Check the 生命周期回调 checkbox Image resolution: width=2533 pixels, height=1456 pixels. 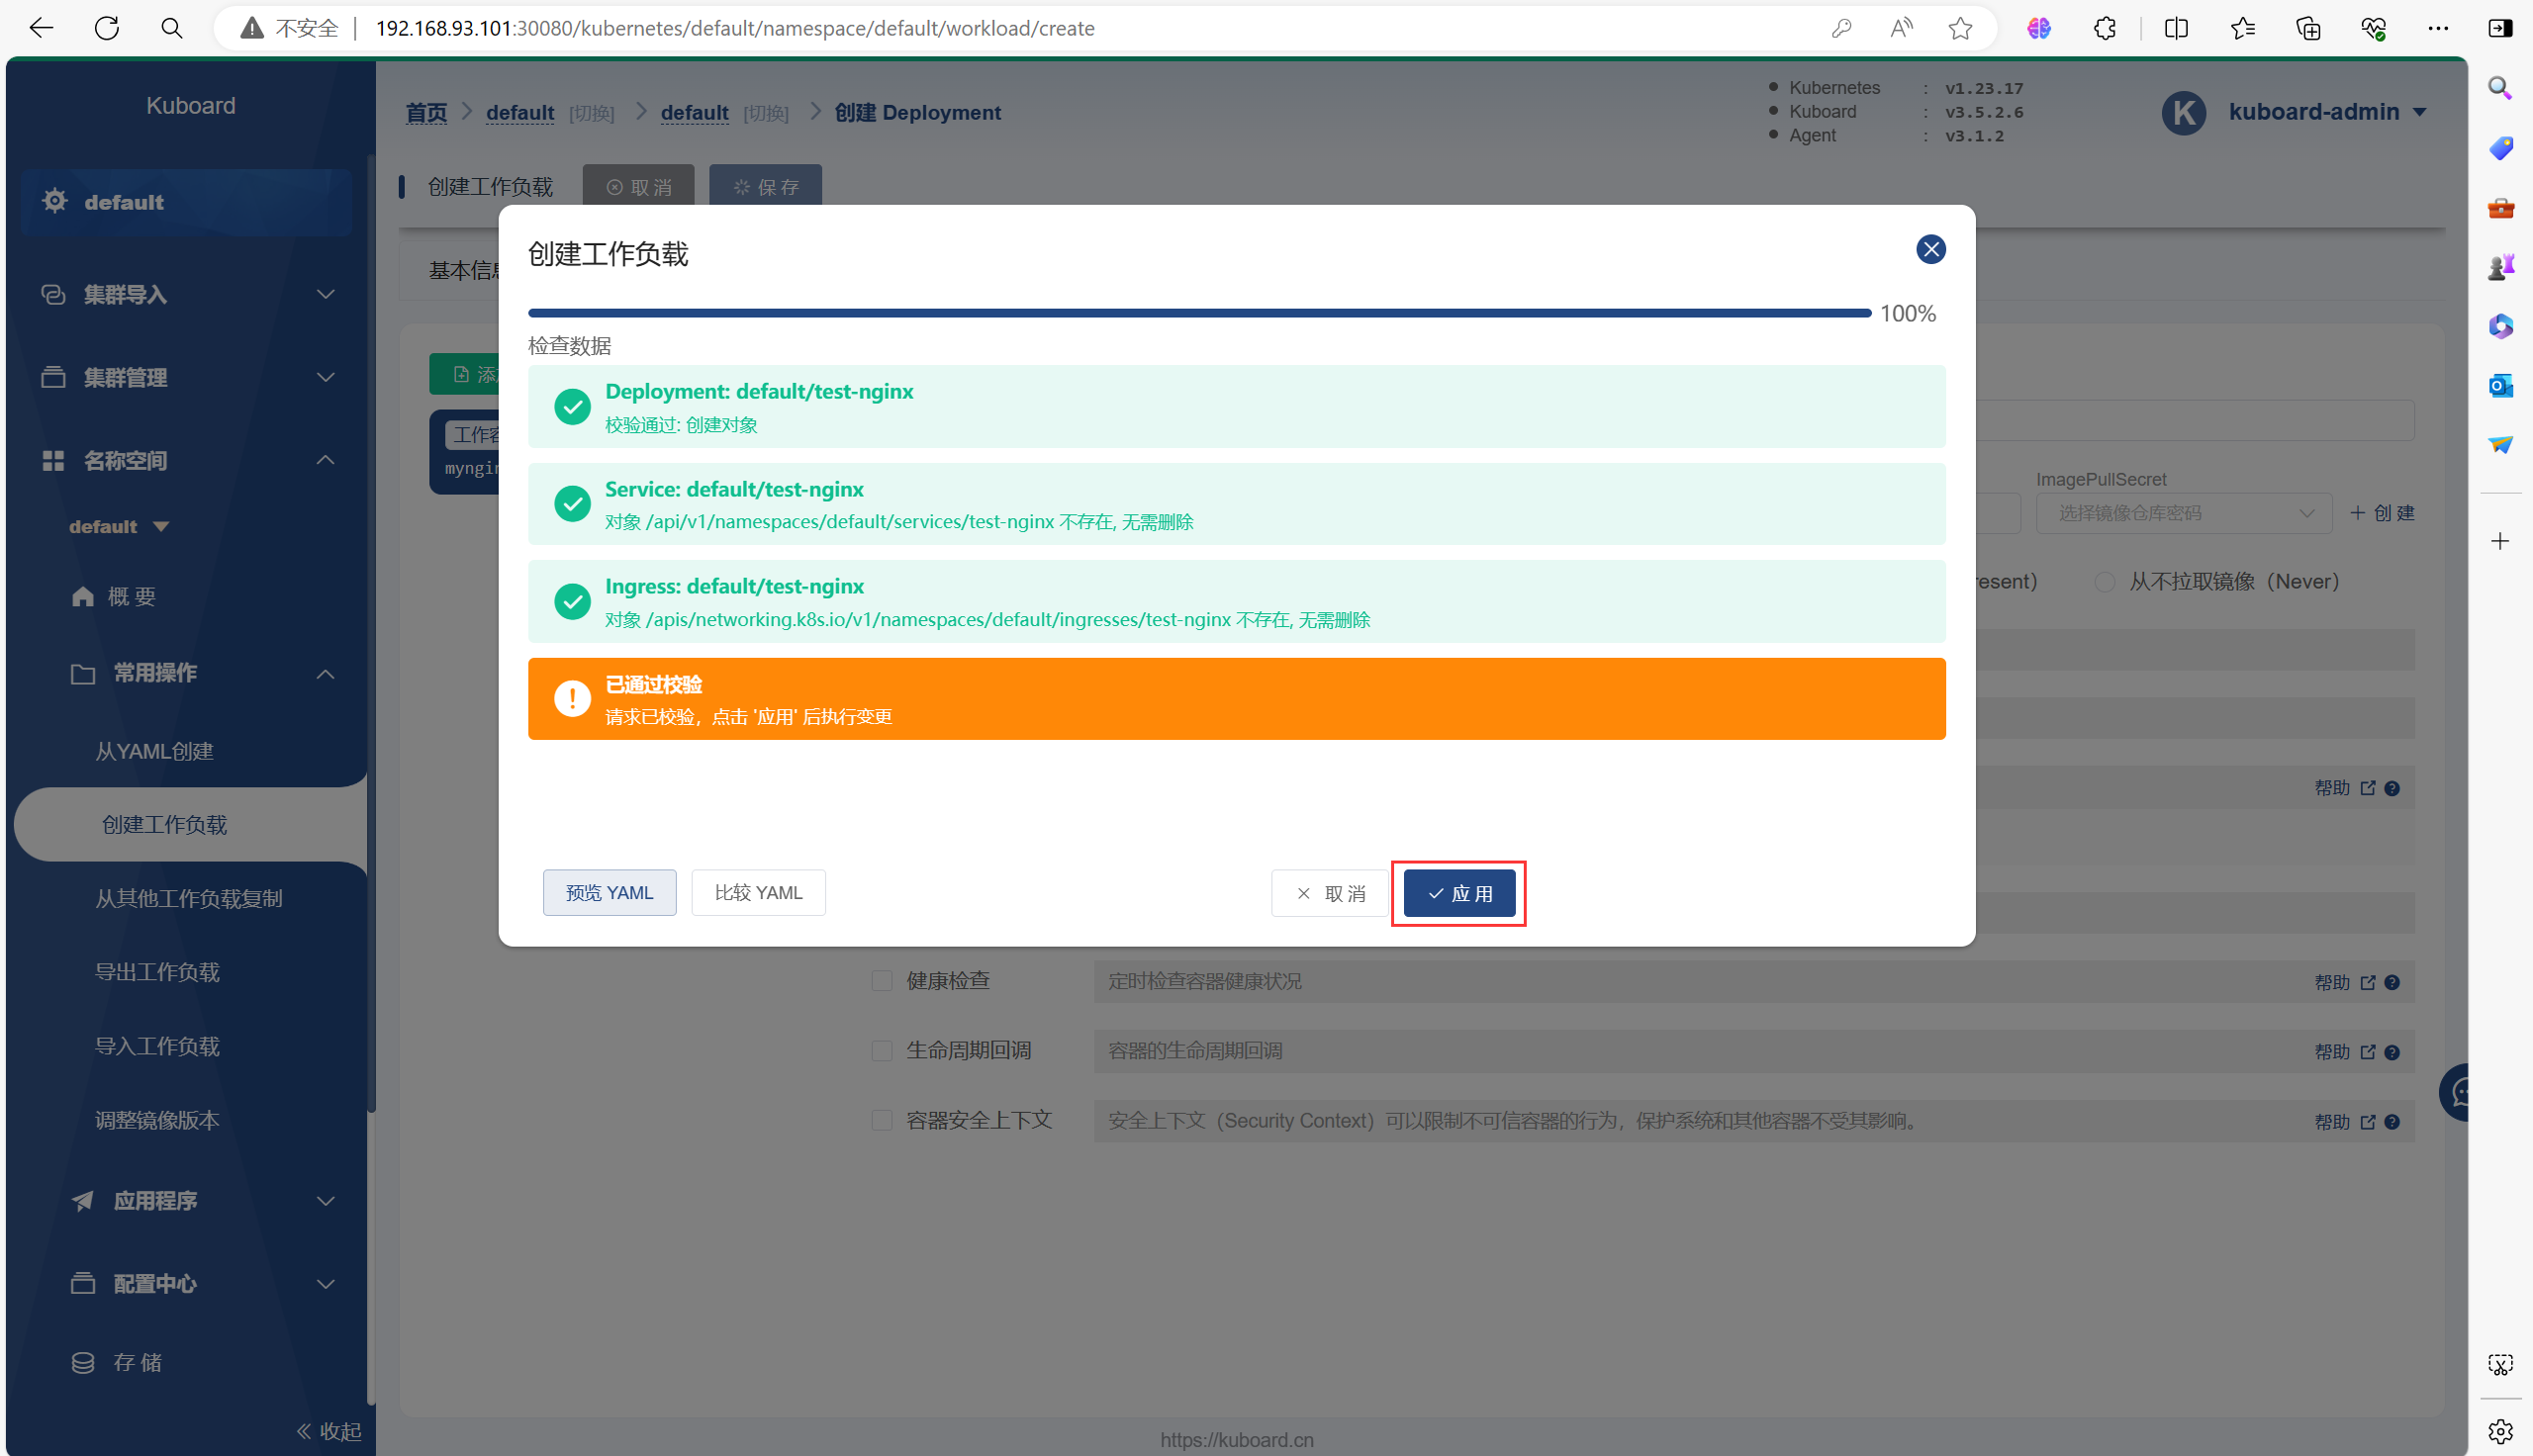881,1051
